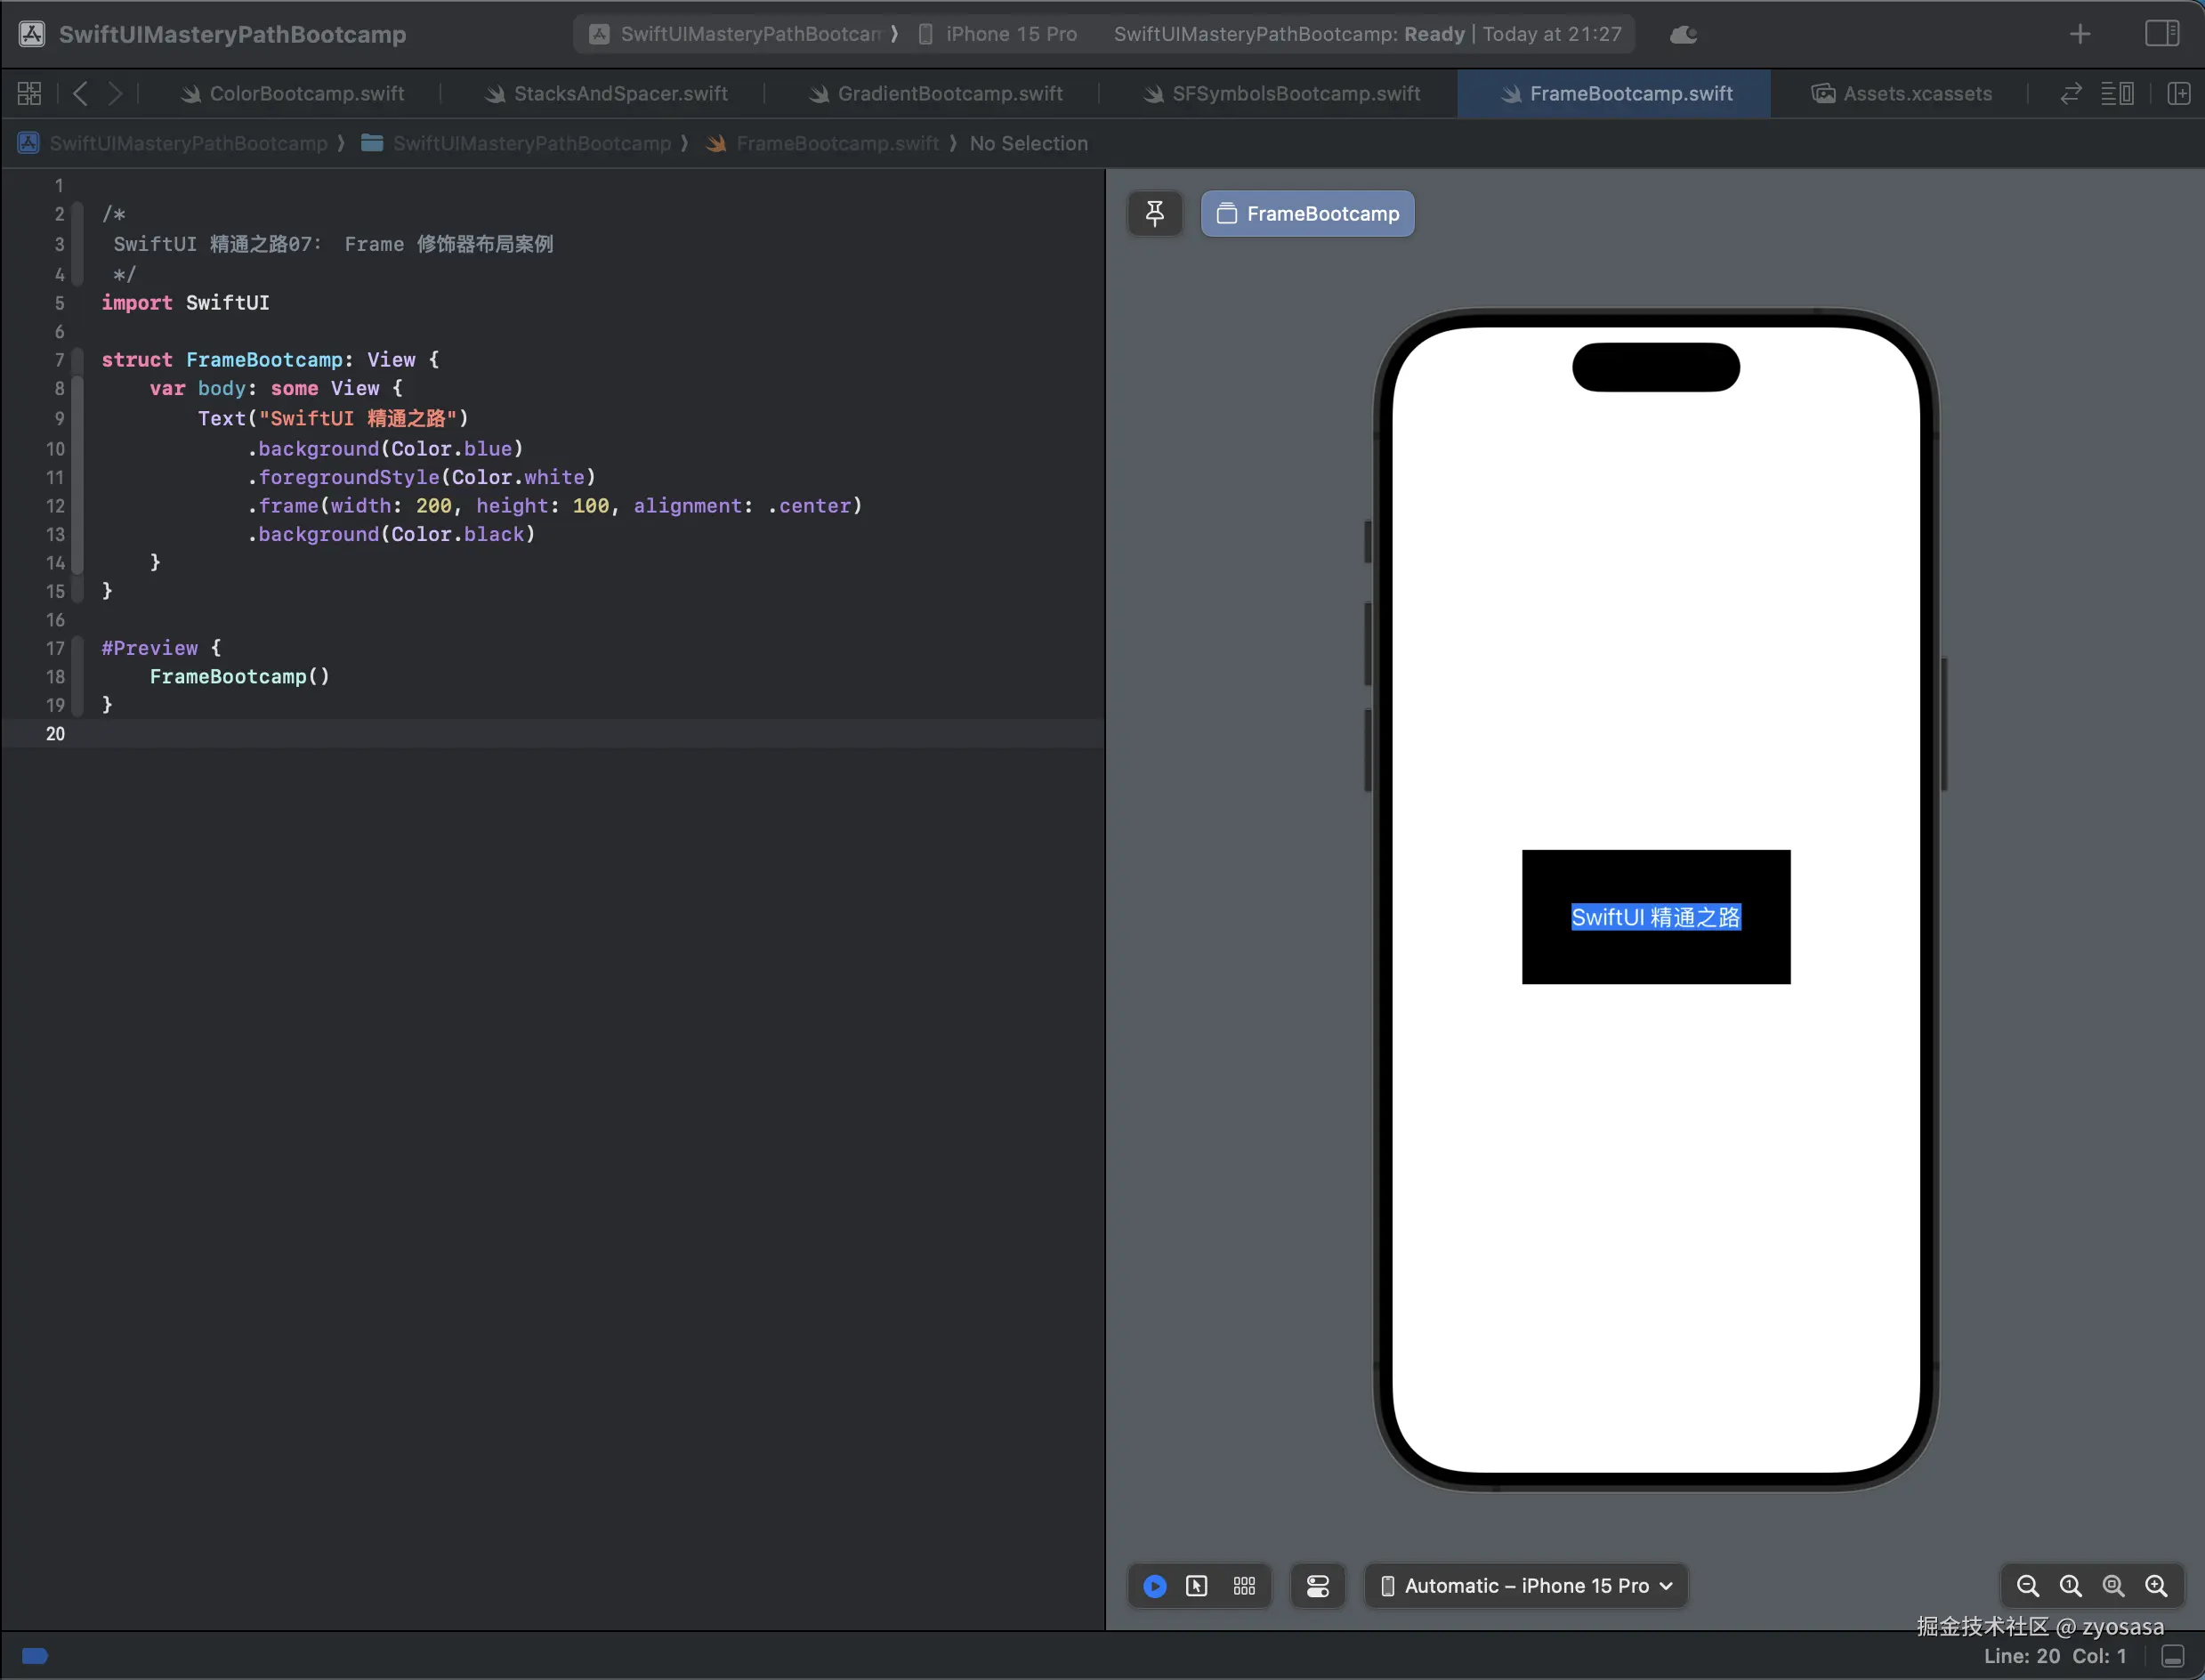The height and width of the screenshot is (1680, 2205).
Task: Select the FrameBootcamp preview button
Action: coord(1307,213)
